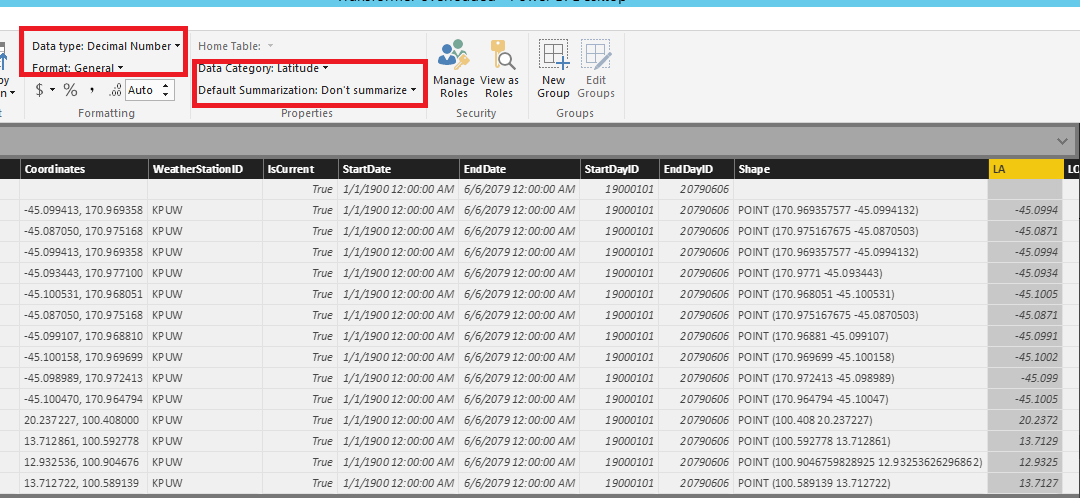Click Shape cell POINT (100.589139 13.712722)
Screen dimensions: 1080x498
pos(861,483)
